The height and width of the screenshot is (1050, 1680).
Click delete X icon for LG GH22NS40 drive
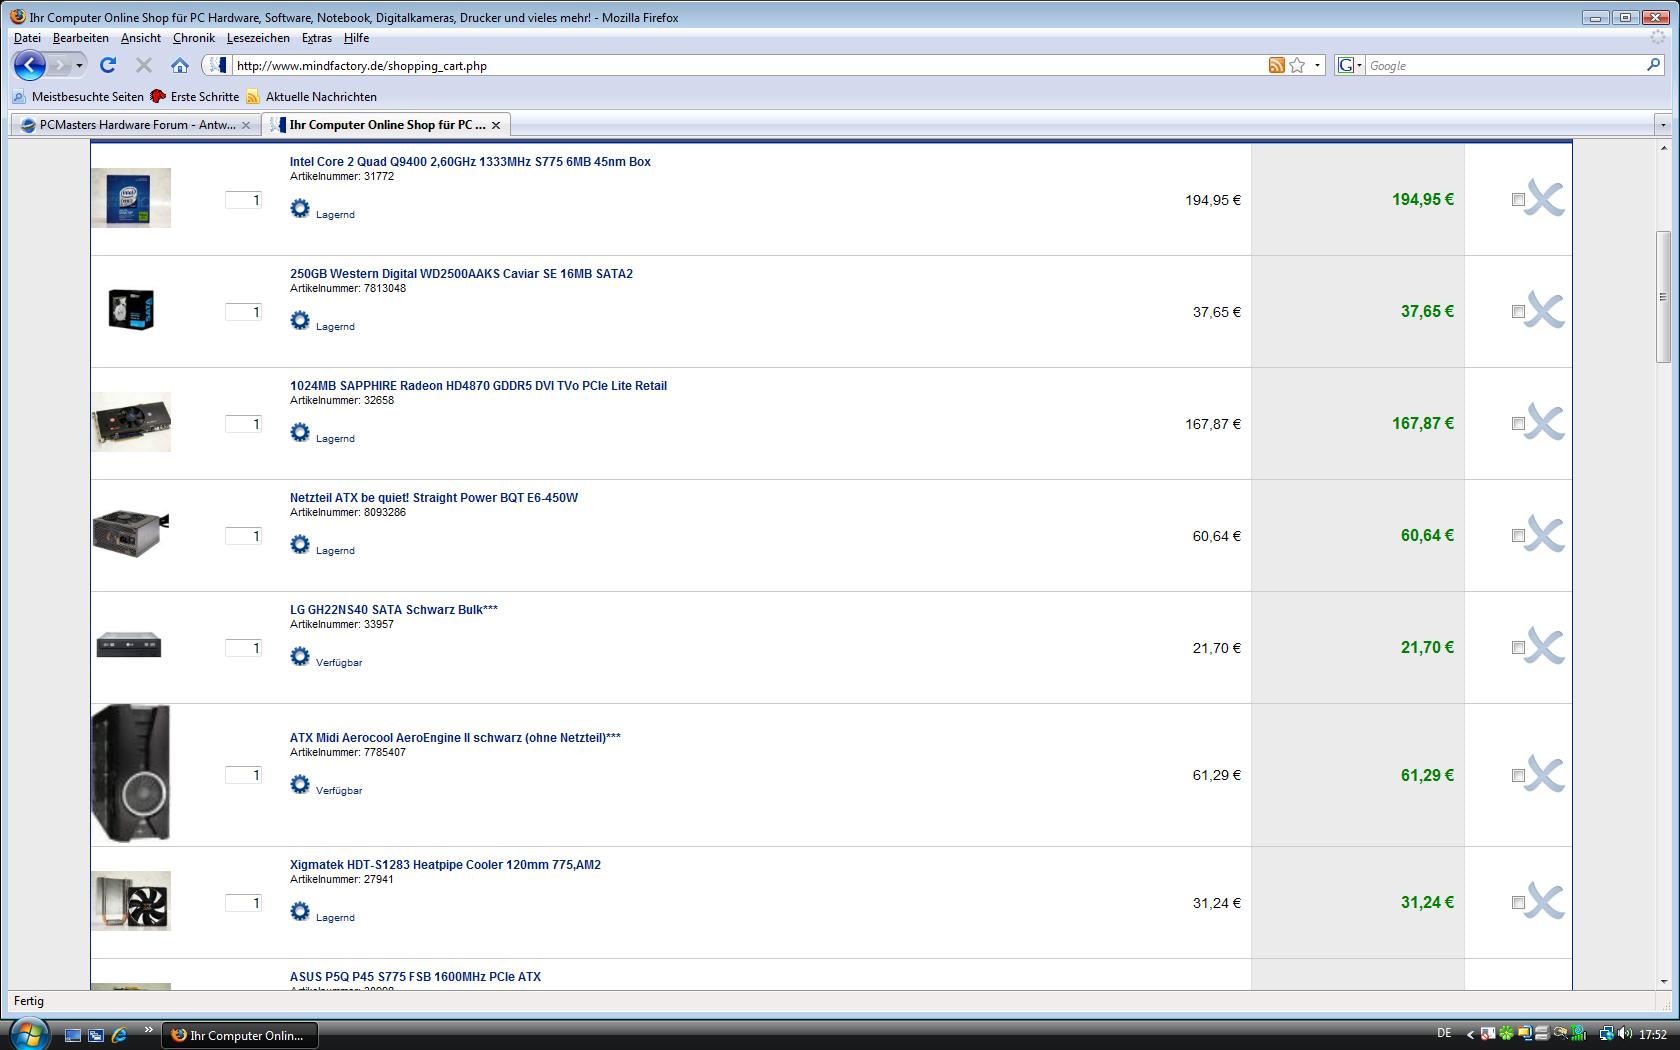(1545, 647)
